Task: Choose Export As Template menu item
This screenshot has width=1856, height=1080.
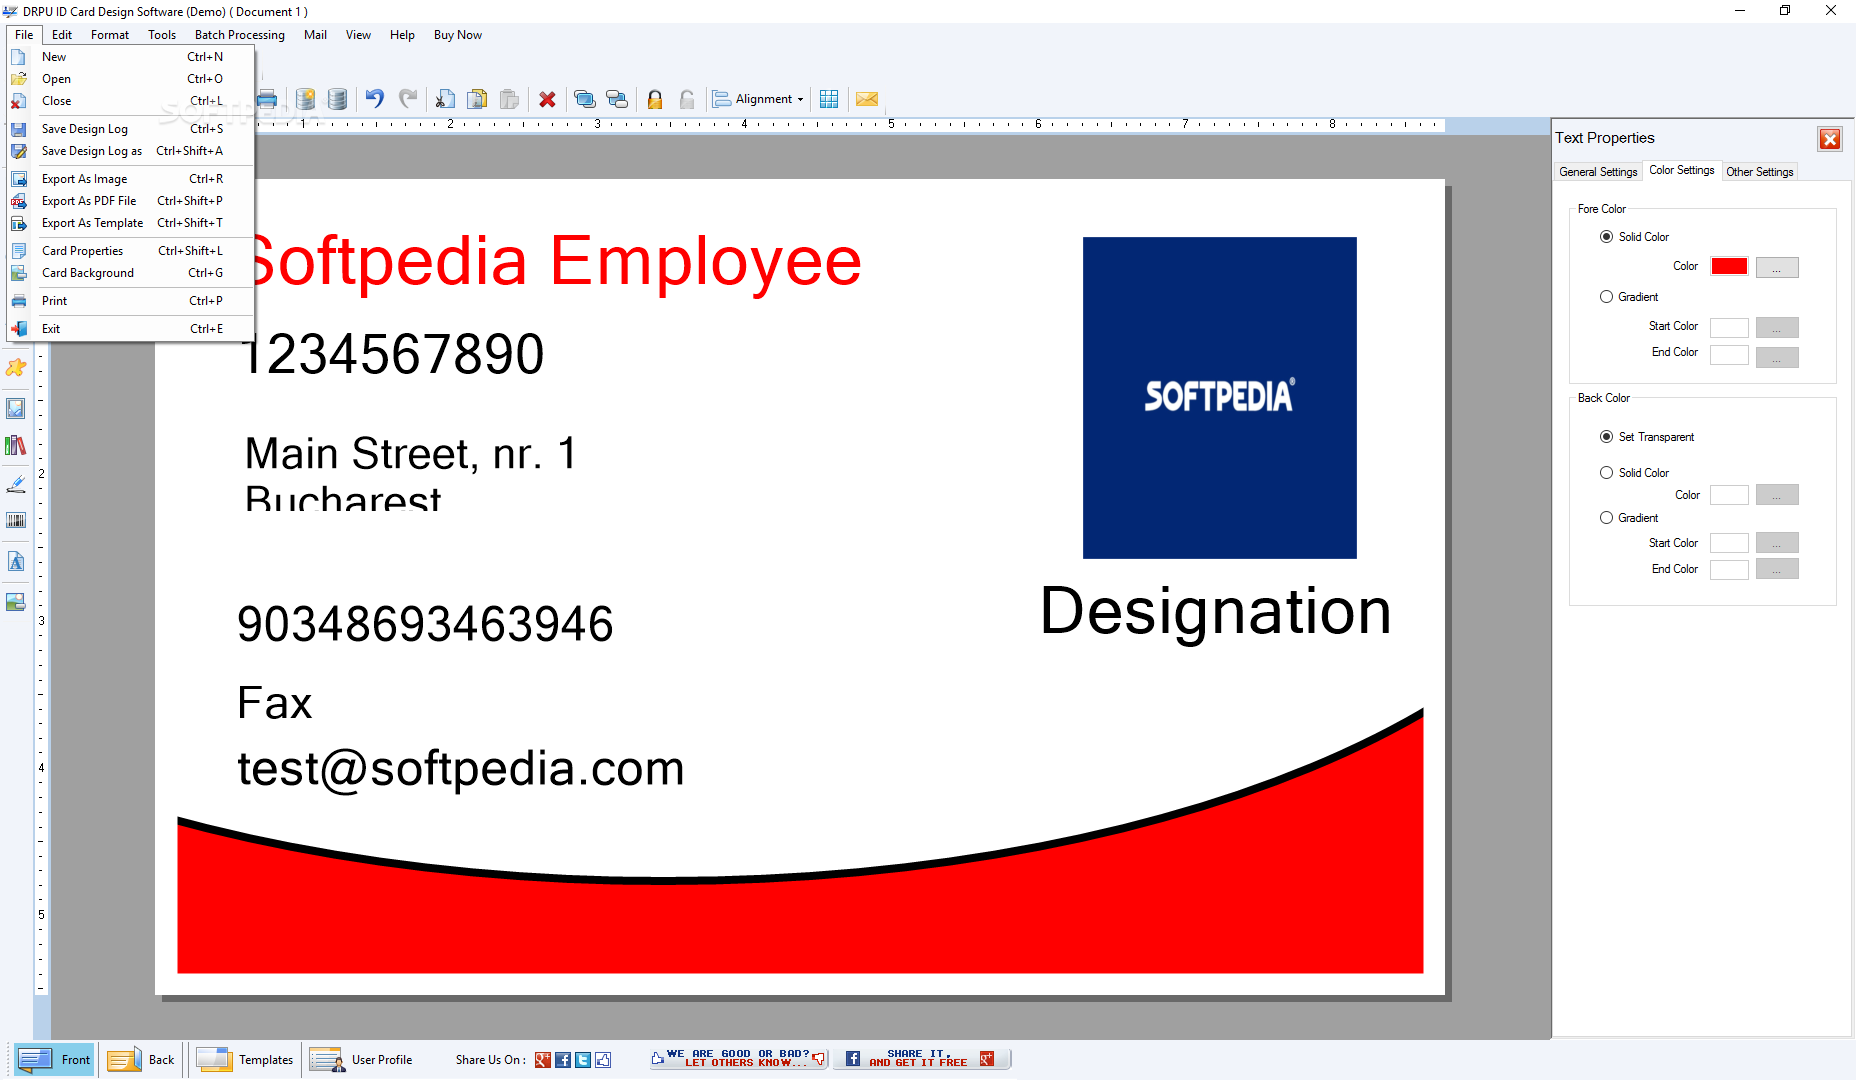Action: 132,223
